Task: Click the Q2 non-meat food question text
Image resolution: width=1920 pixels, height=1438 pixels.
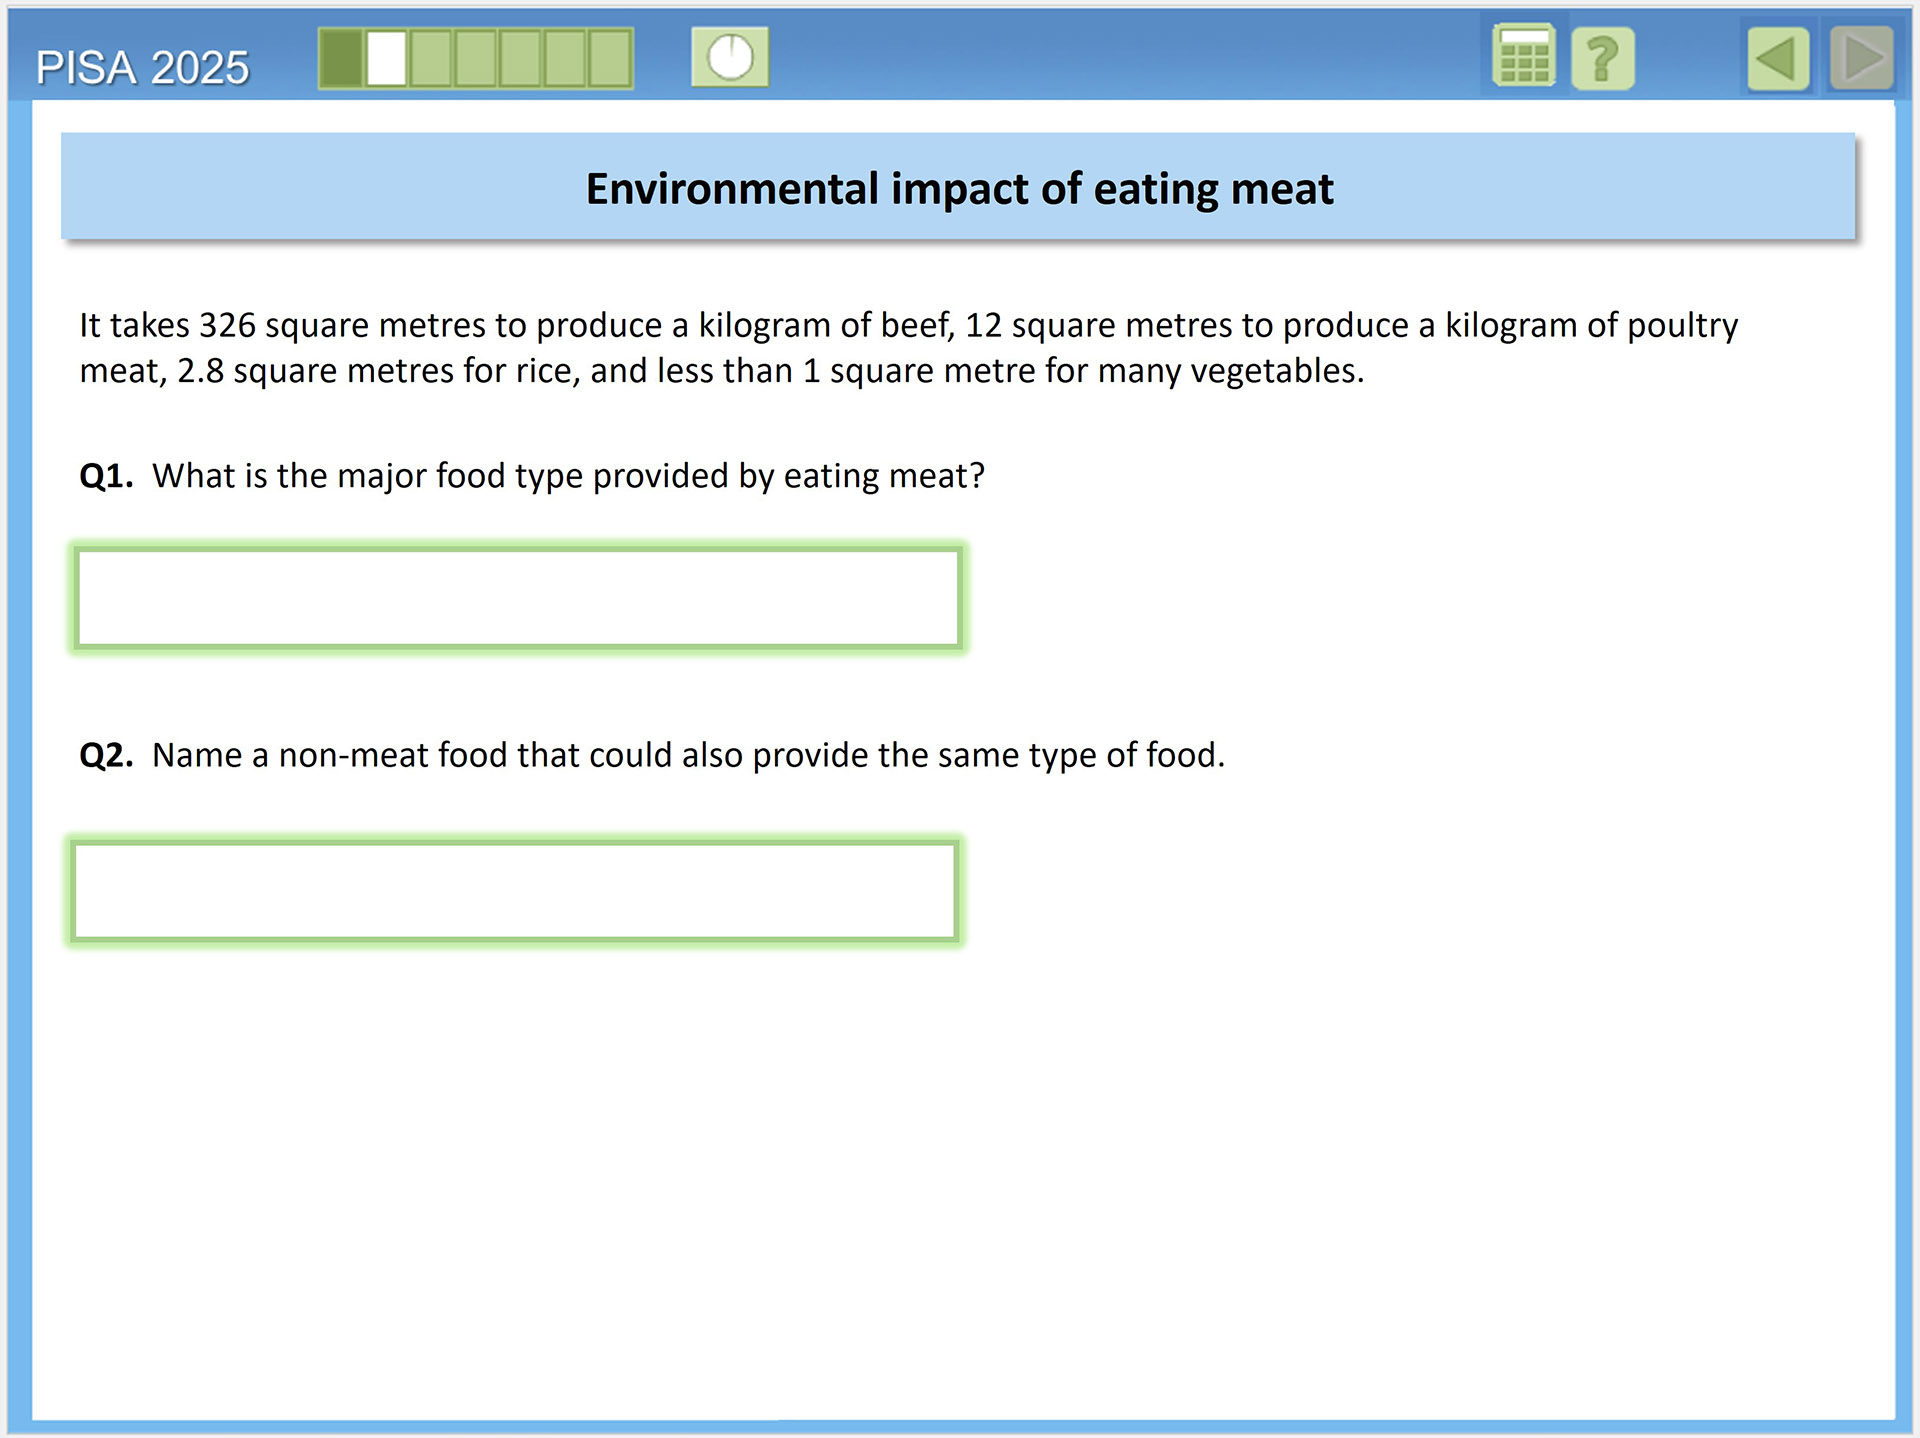Action: coord(688,755)
